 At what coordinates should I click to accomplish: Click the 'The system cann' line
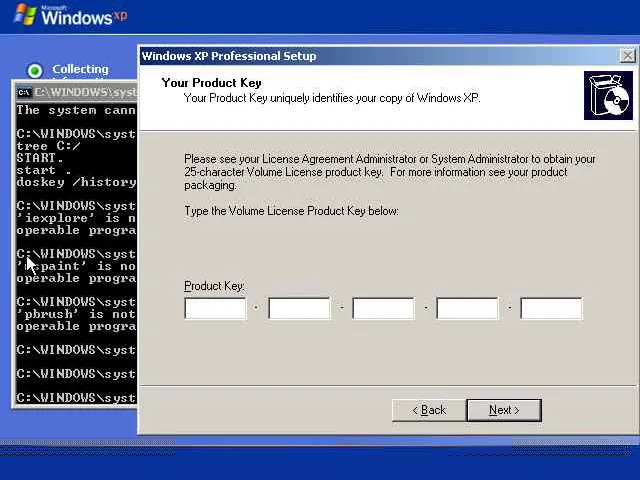click(76, 110)
